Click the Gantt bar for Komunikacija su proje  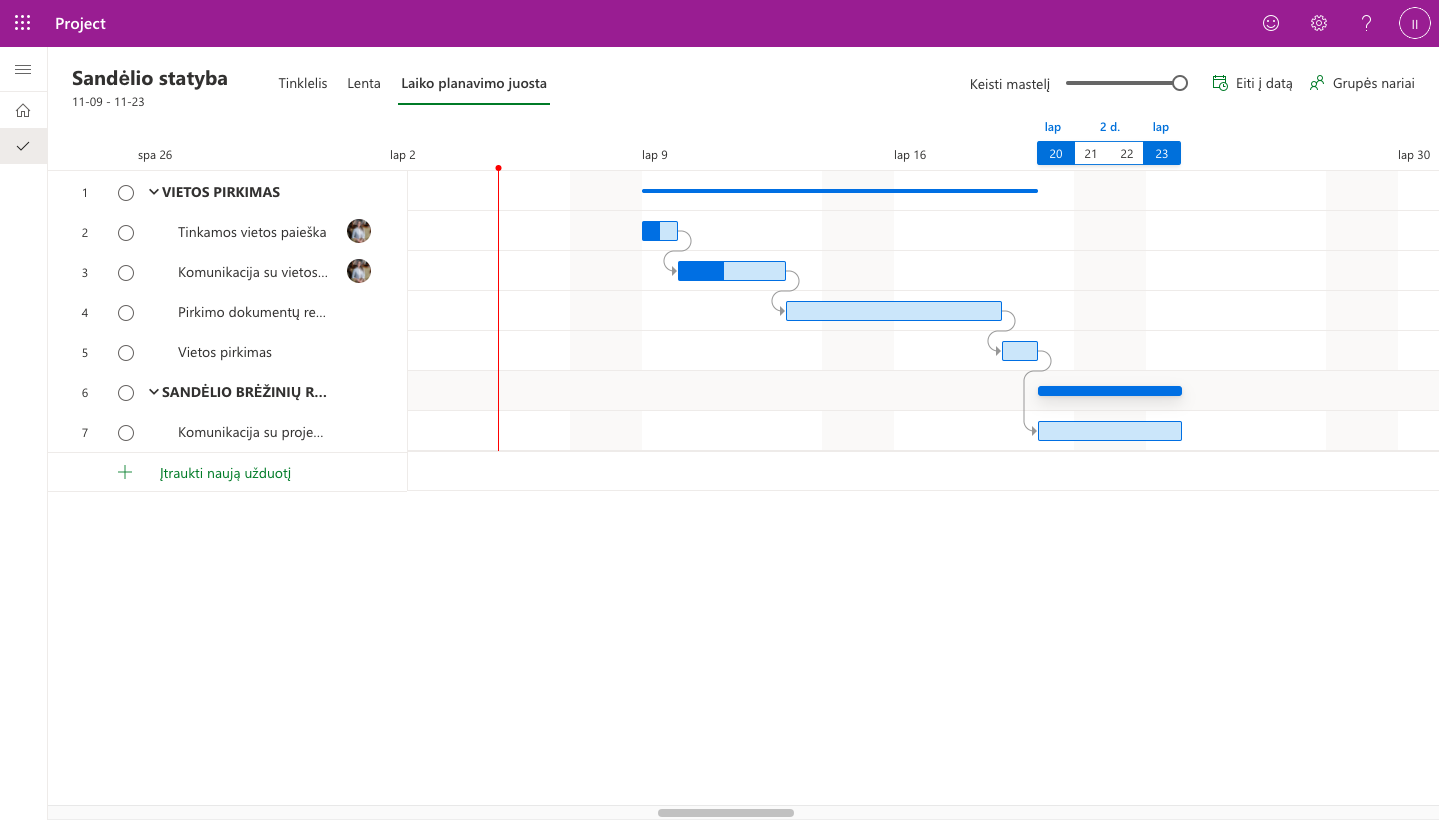point(1110,431)
